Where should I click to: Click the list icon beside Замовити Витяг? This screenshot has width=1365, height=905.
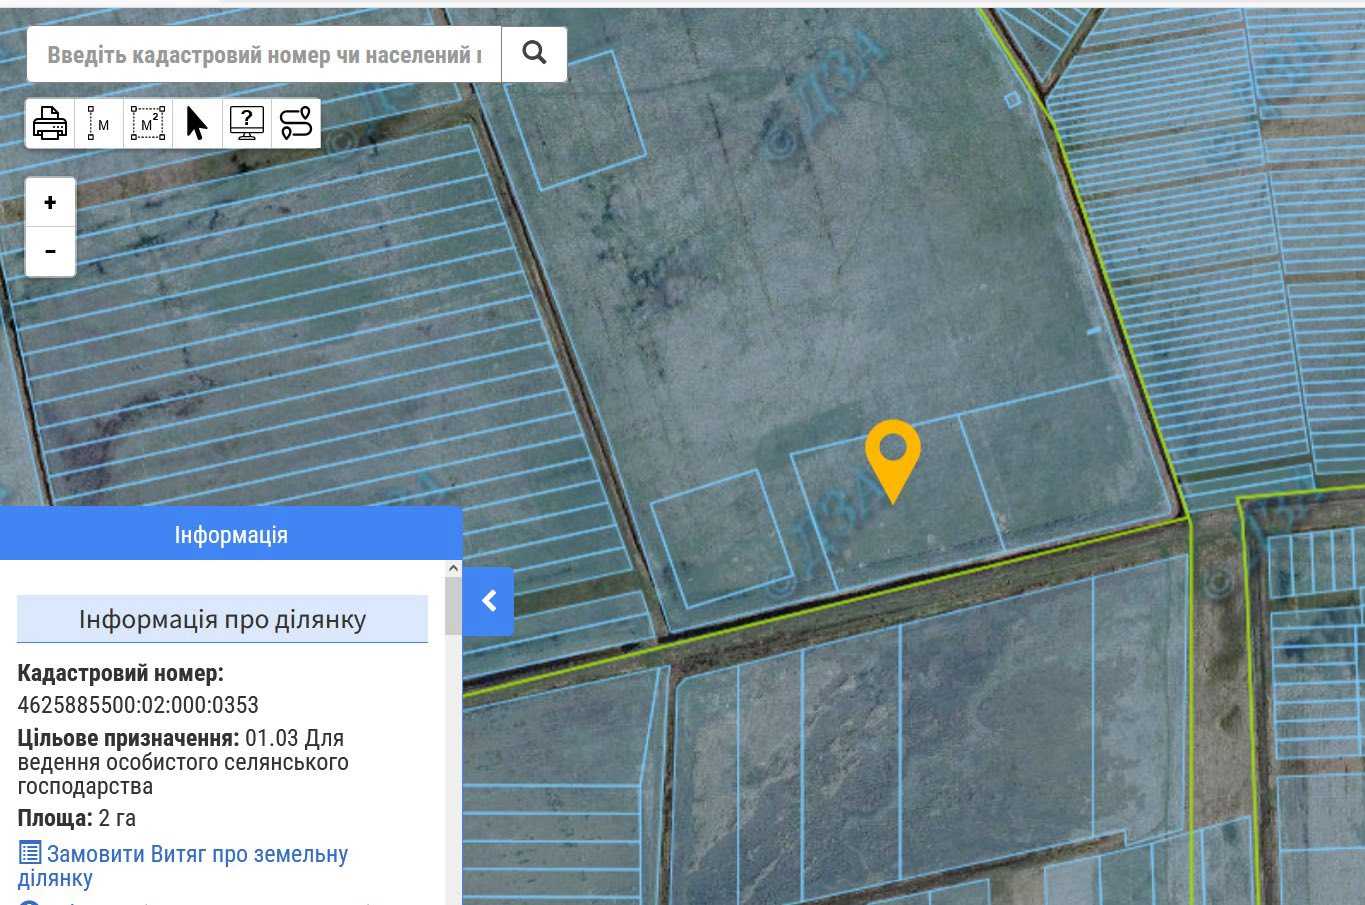point(30,854)
